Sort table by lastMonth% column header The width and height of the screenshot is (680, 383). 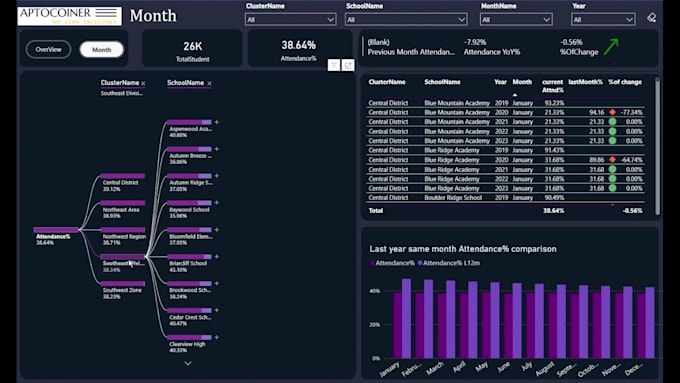coord(585,82)
